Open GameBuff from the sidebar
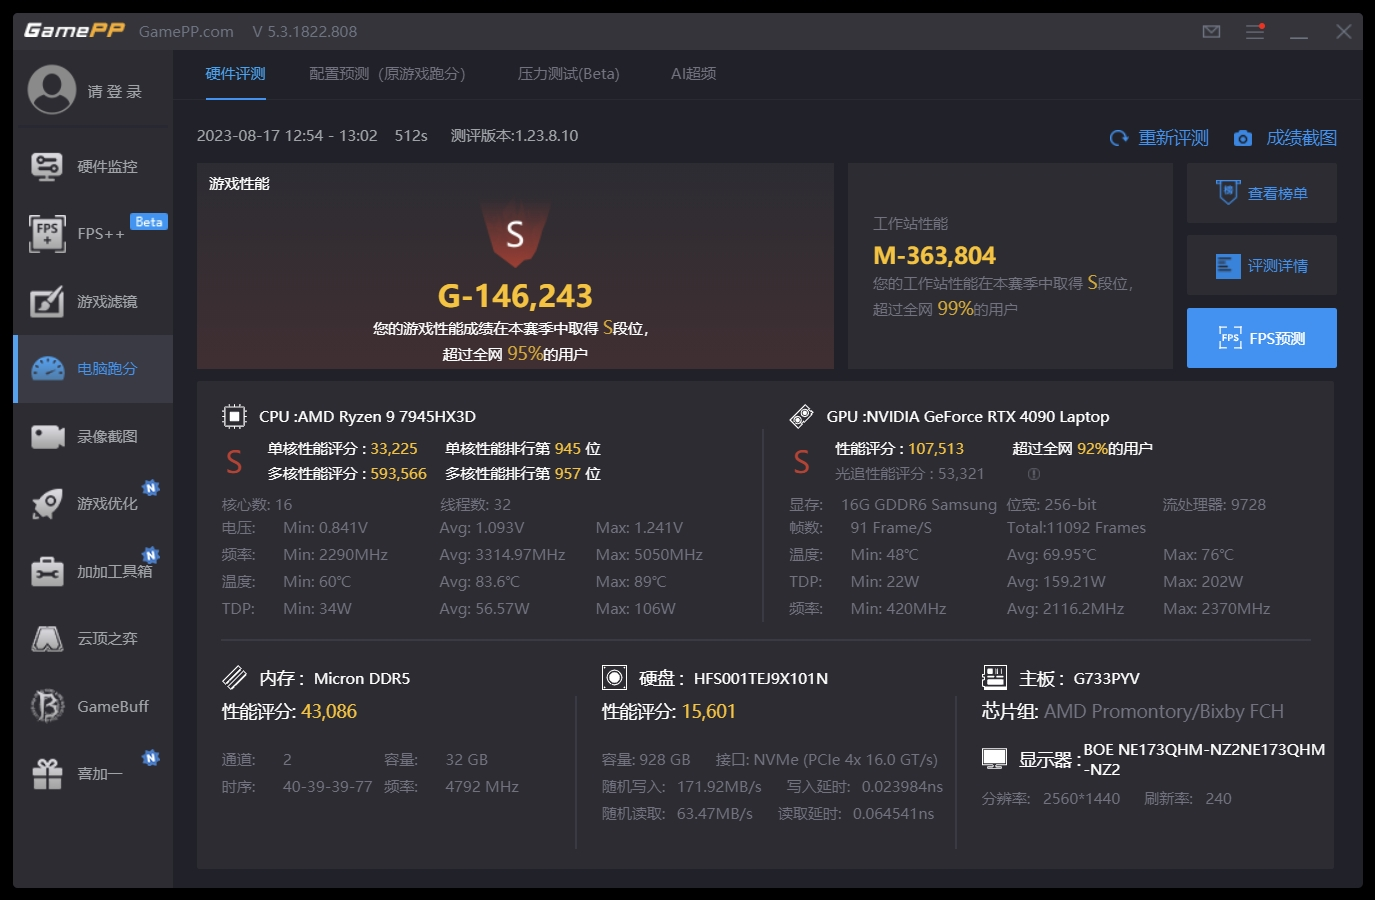 (92, 706)
